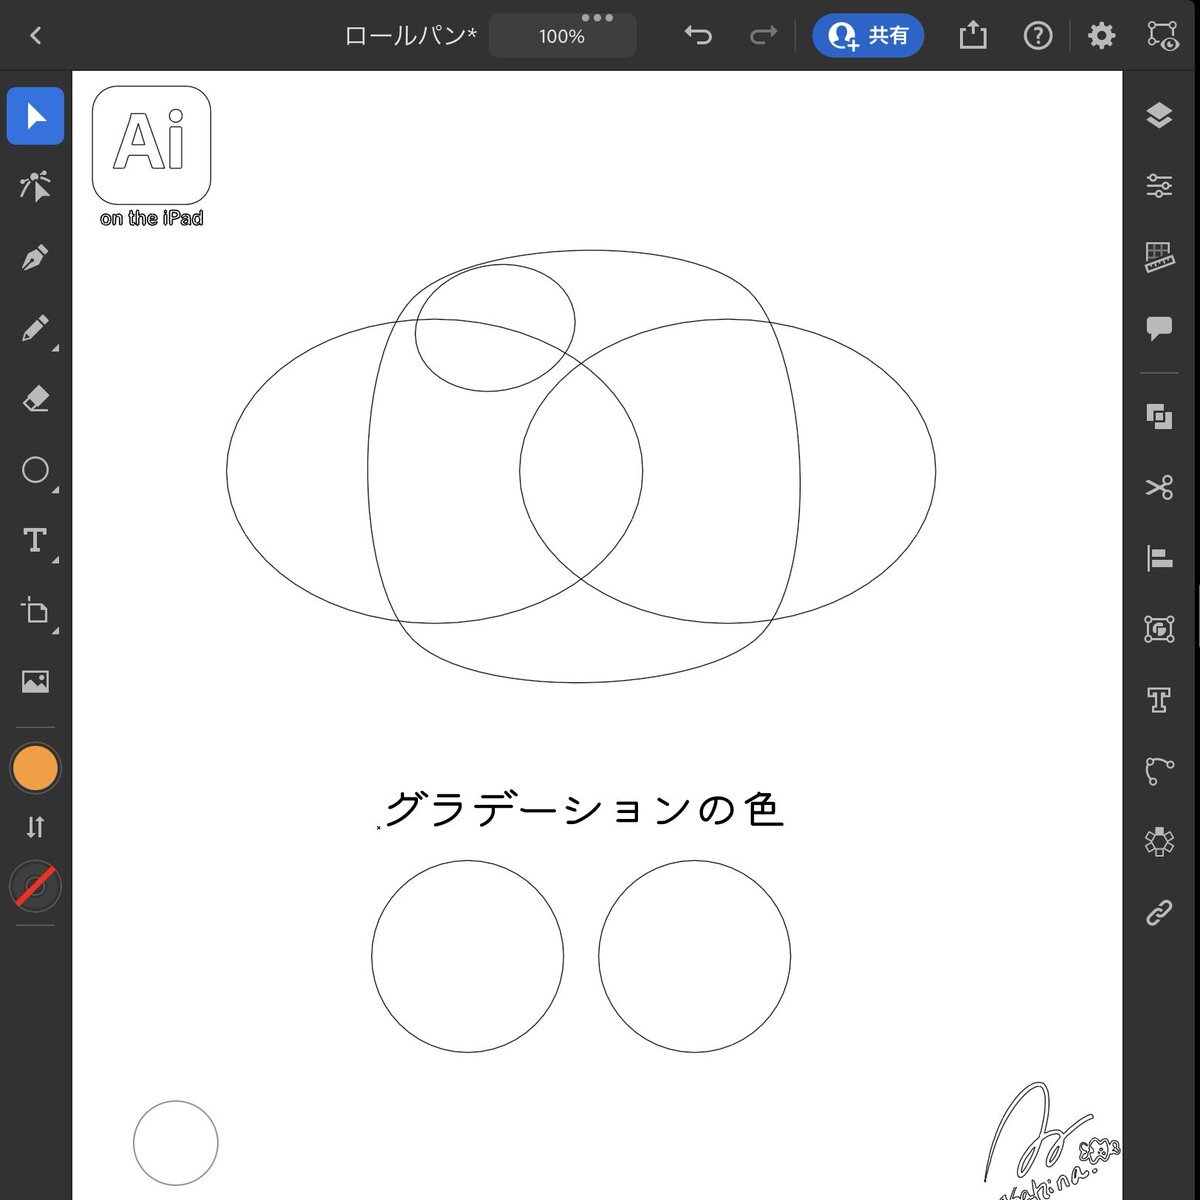Open the scissors Cut options
The image size is (1200, 1200).
tap(1159, 487)
